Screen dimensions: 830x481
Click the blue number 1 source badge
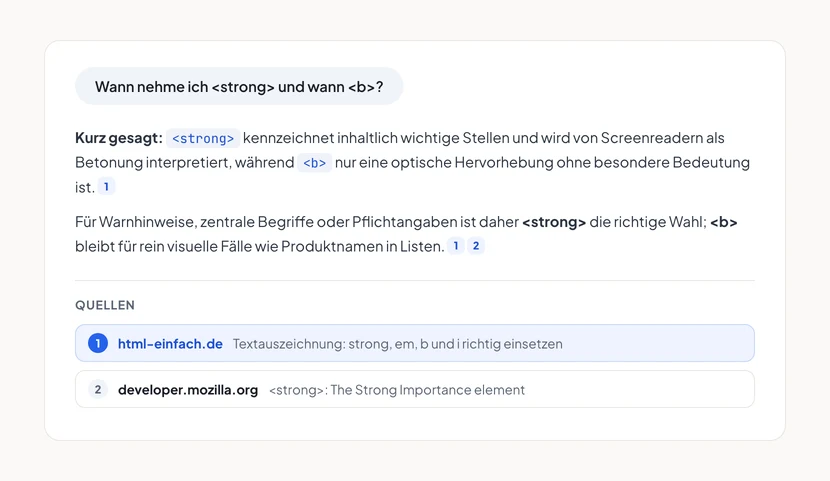(98, 343)
